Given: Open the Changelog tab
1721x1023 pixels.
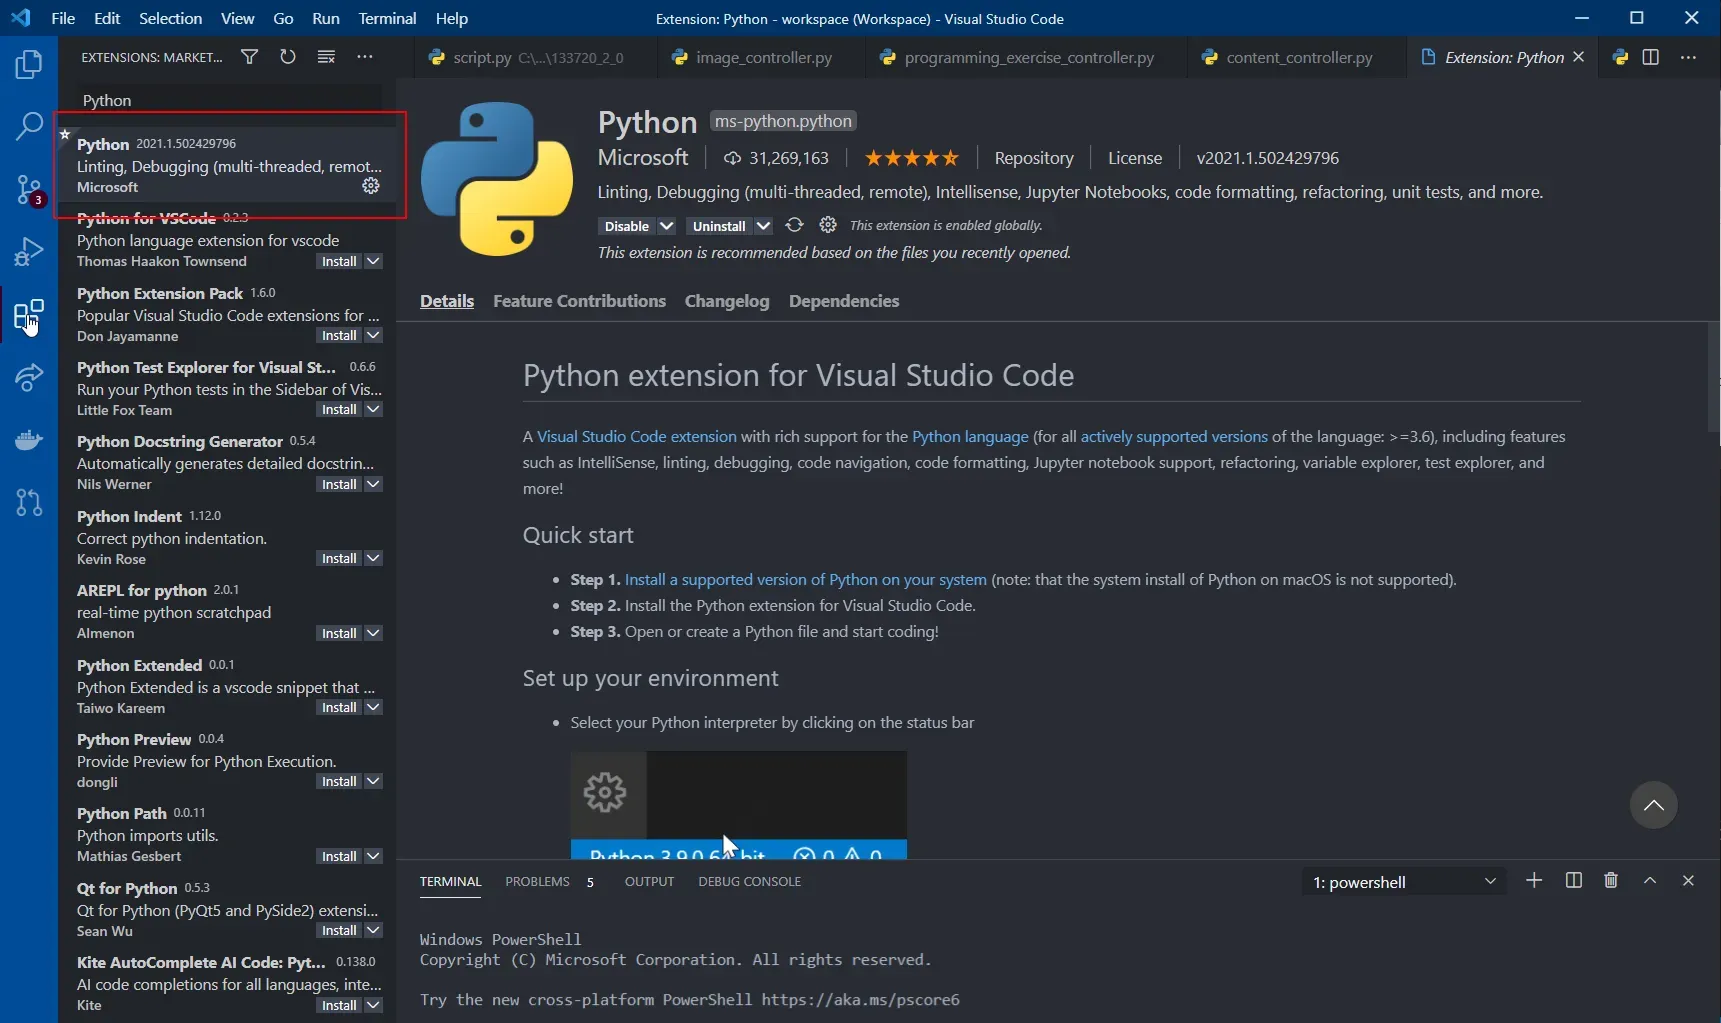Looking at the screenshot, I should 727,301.
